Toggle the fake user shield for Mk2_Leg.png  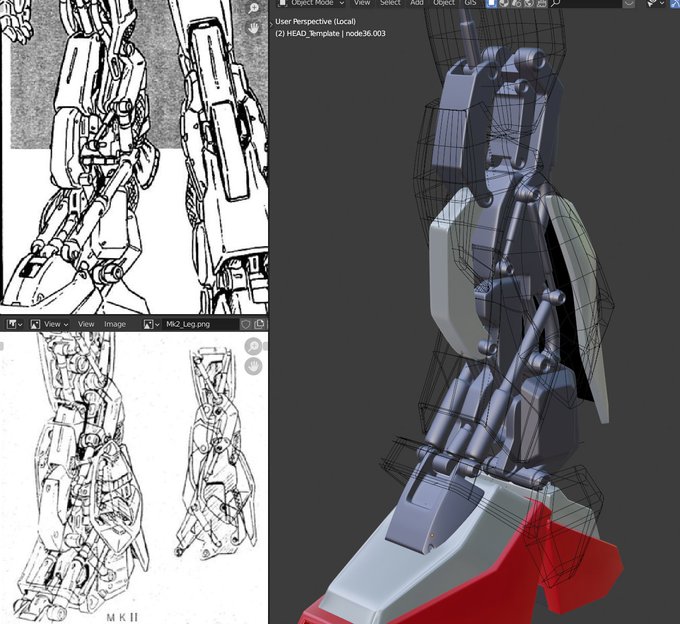[x=246, y=324]
